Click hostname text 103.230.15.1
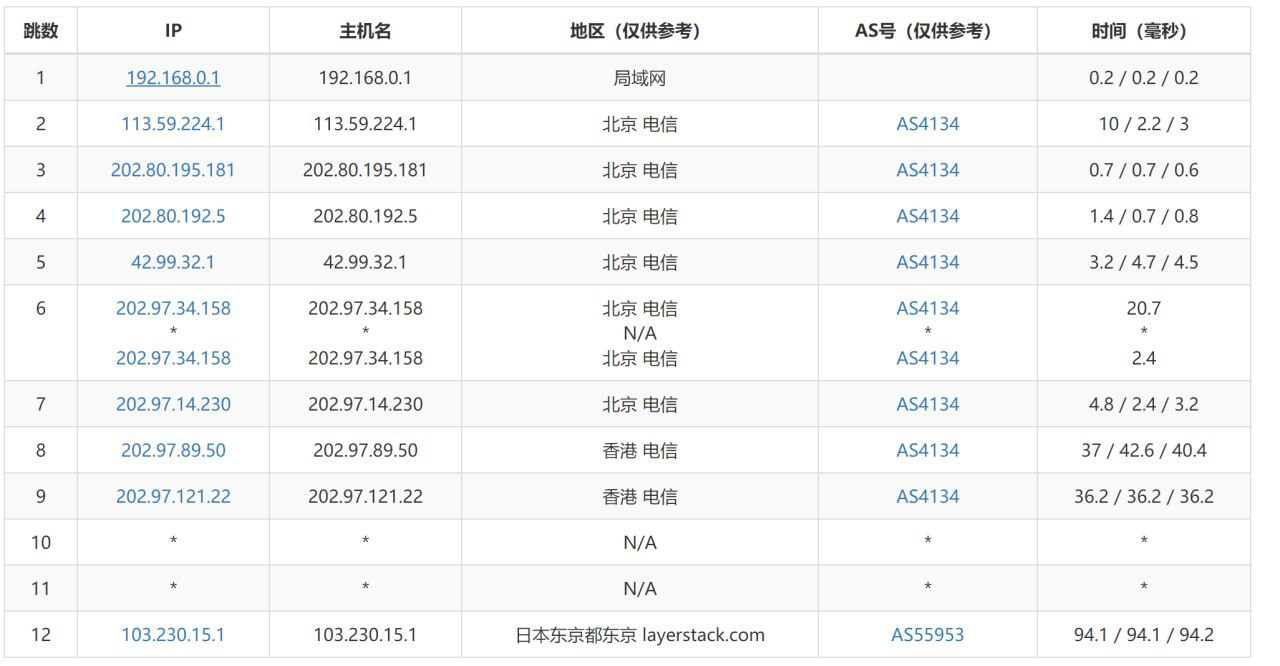 [365, 634]
